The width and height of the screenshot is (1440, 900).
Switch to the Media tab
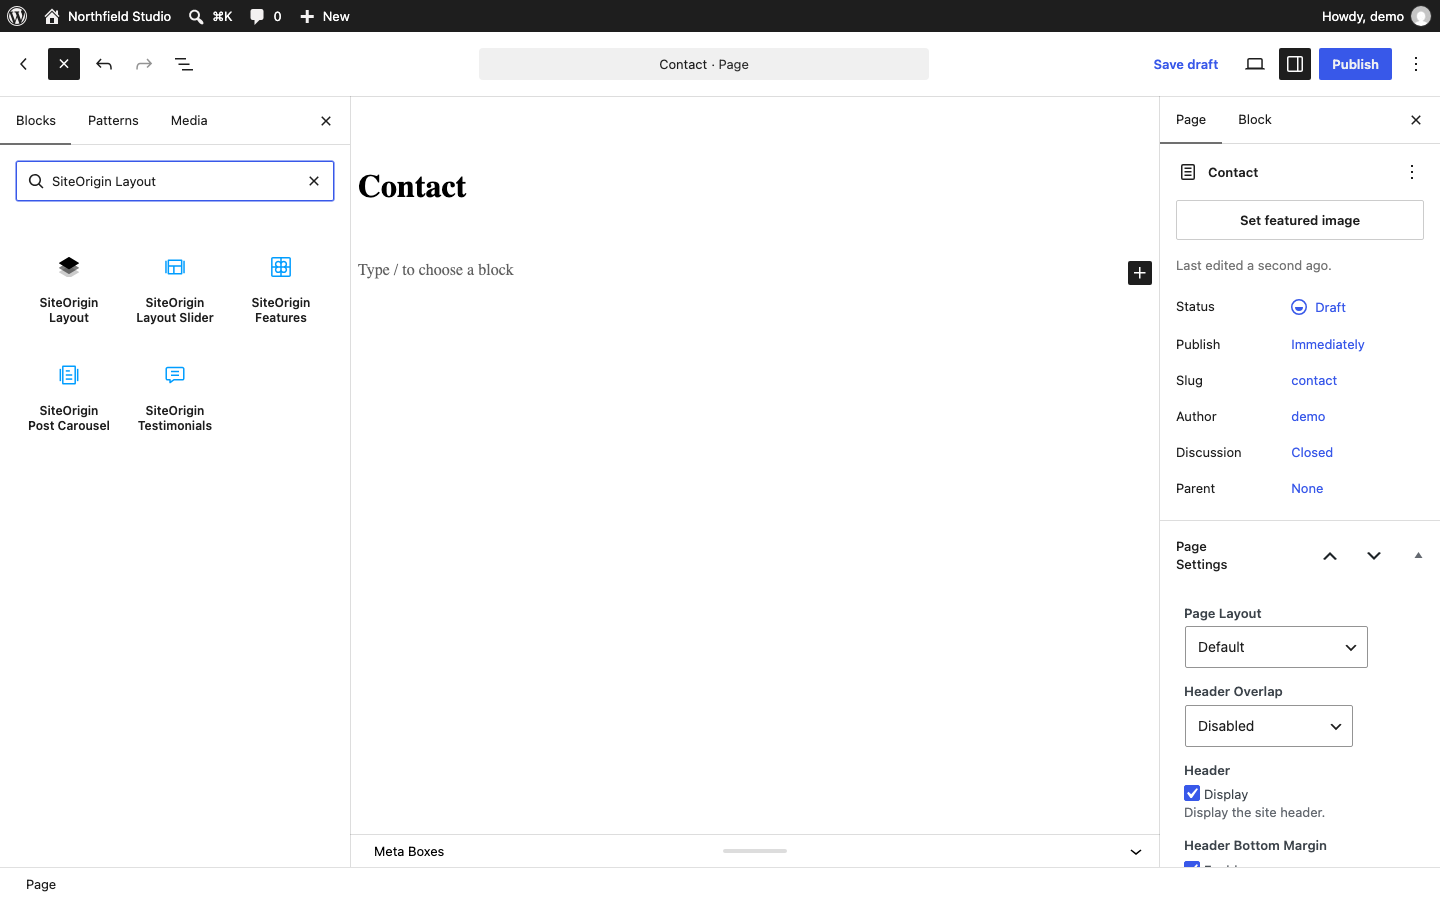(x=189, y=120)
